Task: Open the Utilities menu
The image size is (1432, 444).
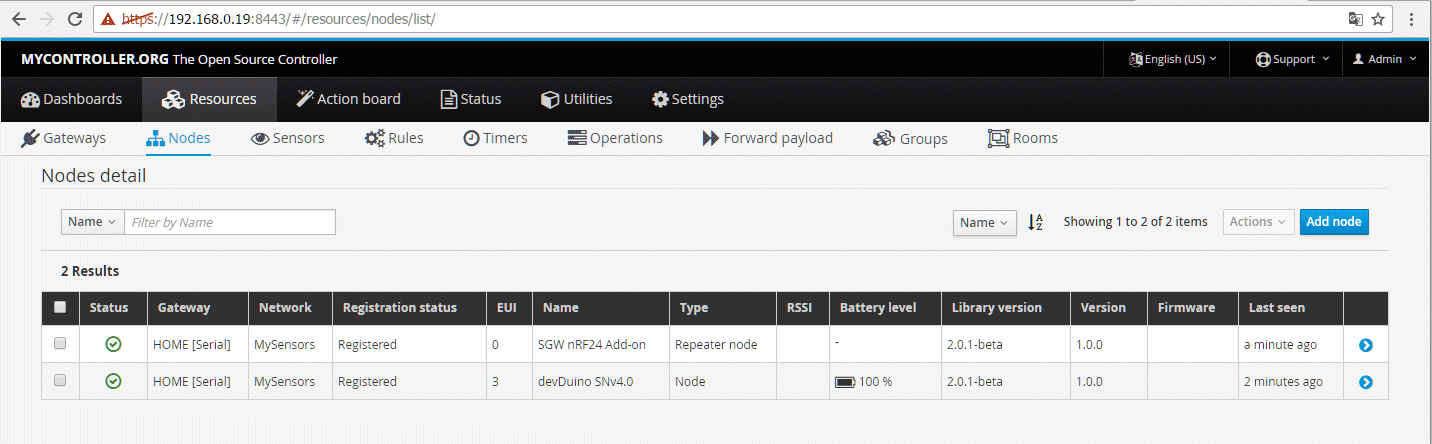Action: click(577, 99)
